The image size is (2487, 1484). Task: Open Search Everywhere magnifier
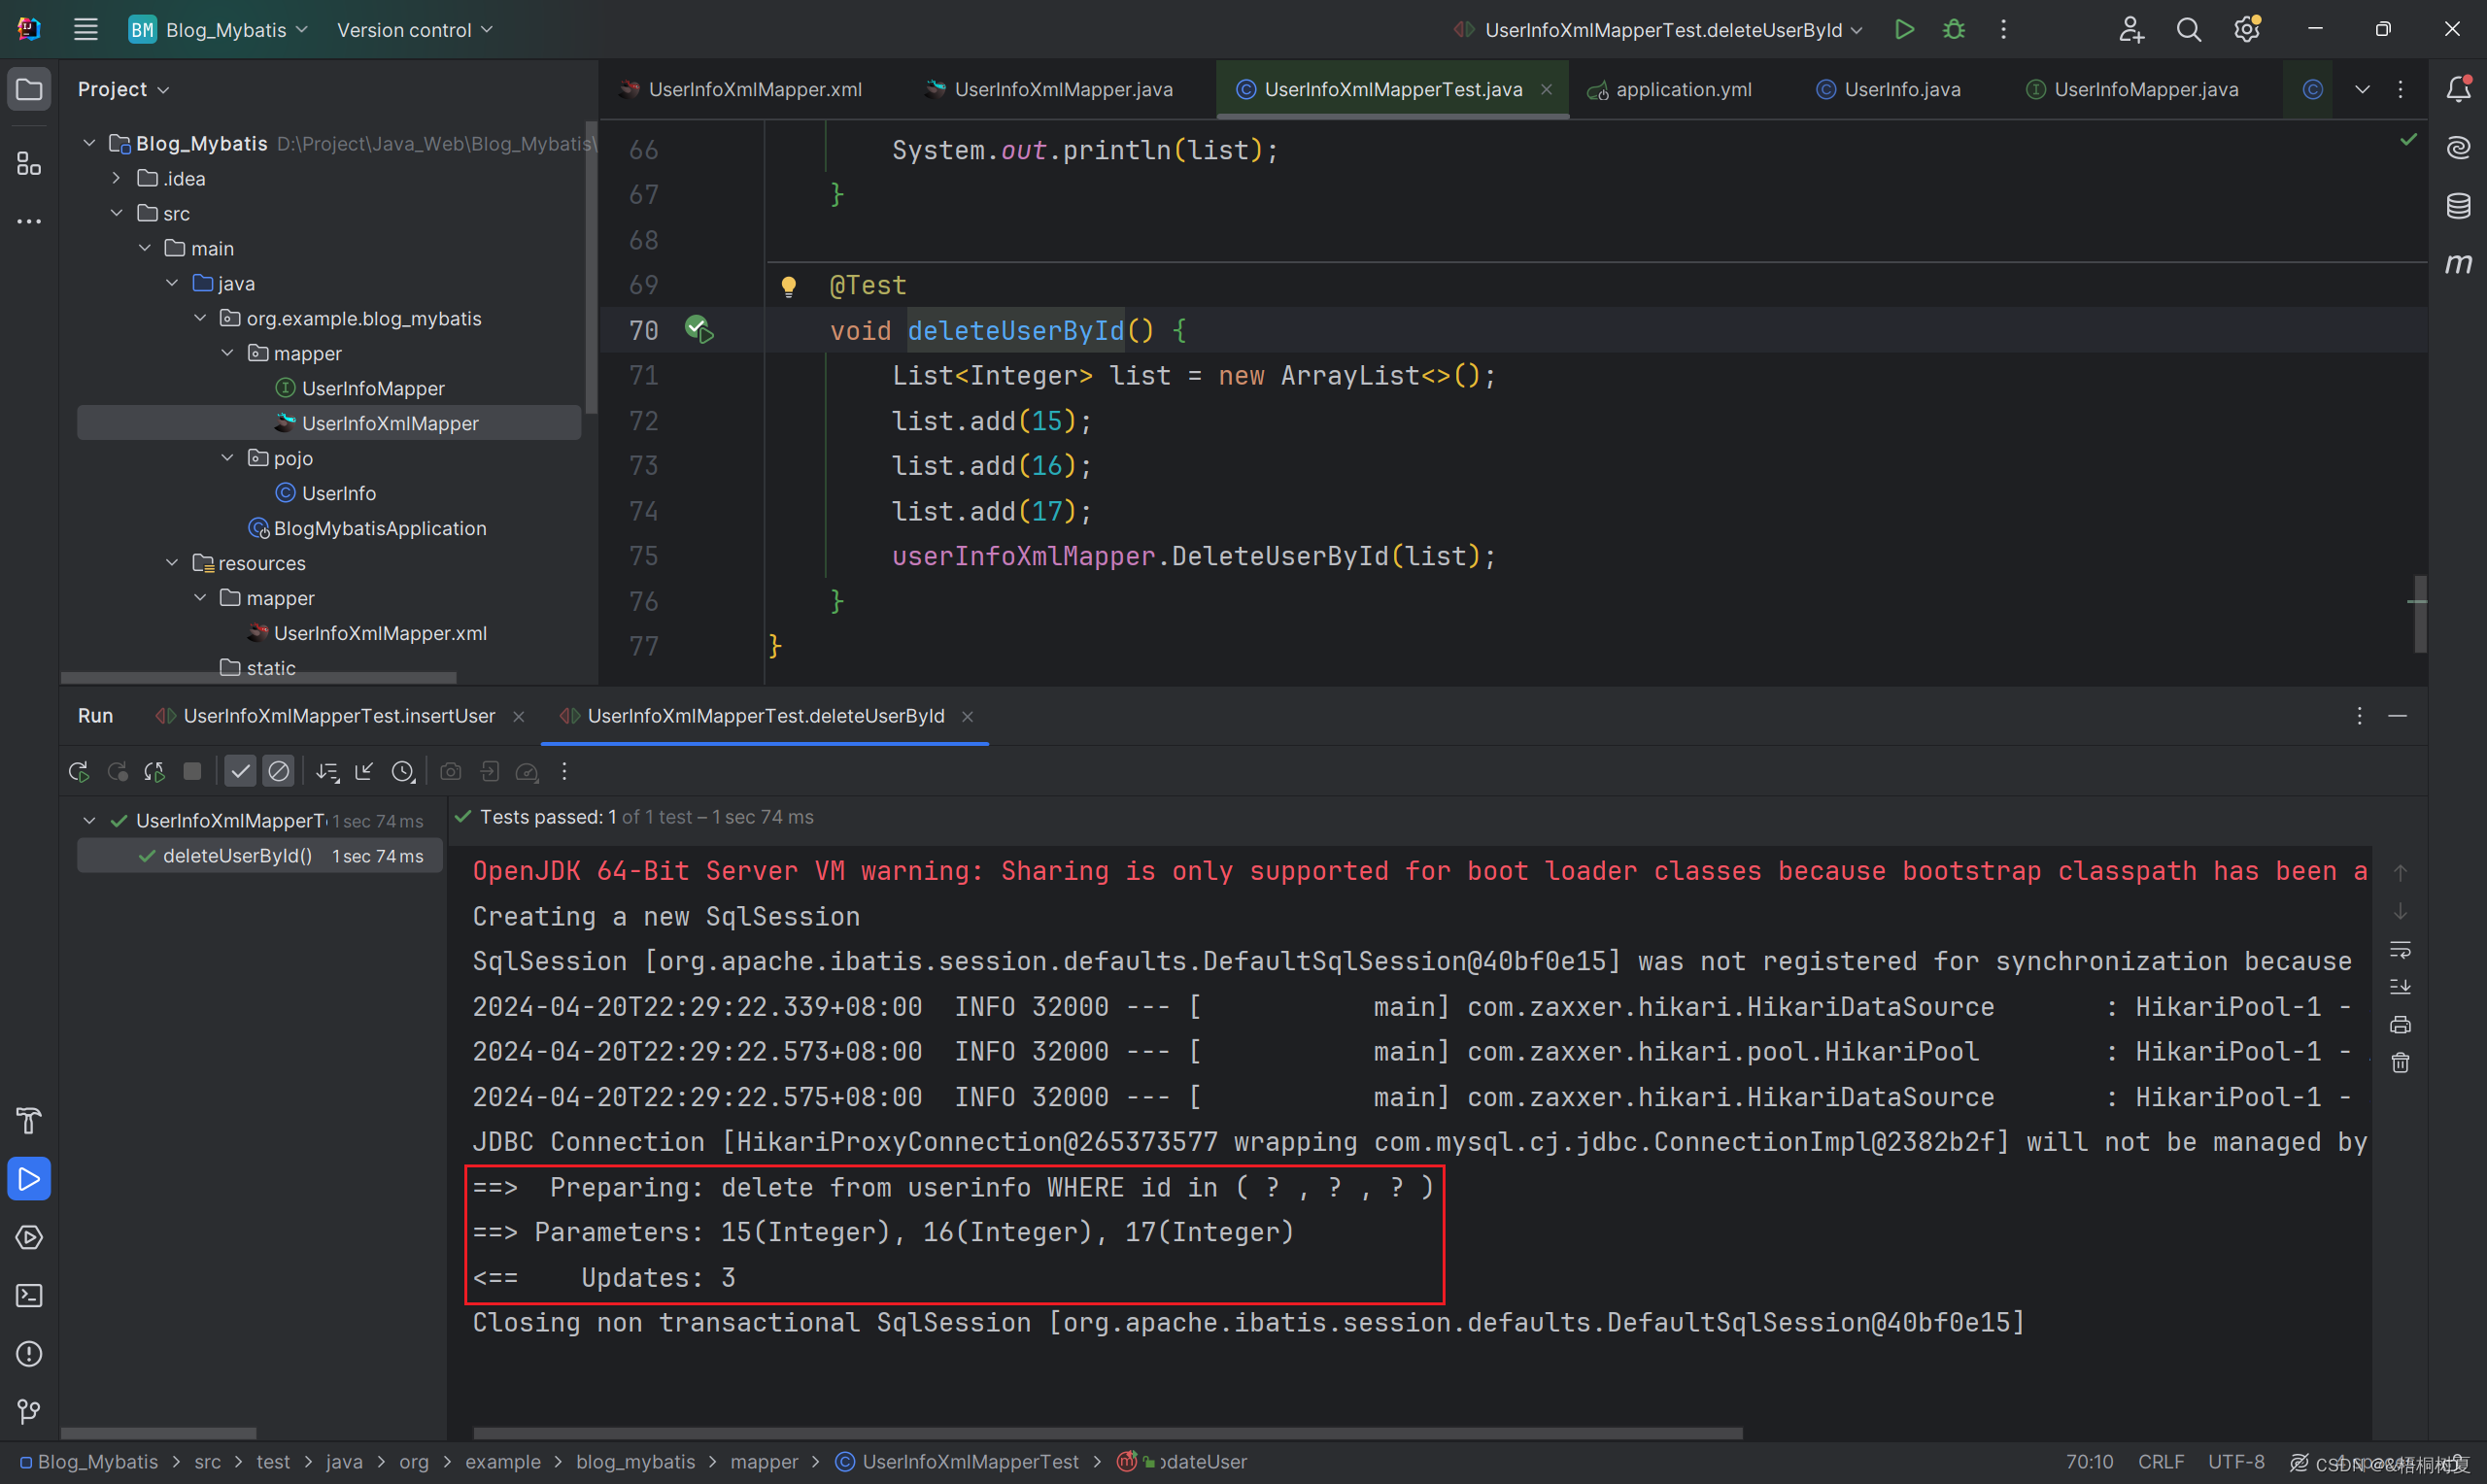point(2188,30)
